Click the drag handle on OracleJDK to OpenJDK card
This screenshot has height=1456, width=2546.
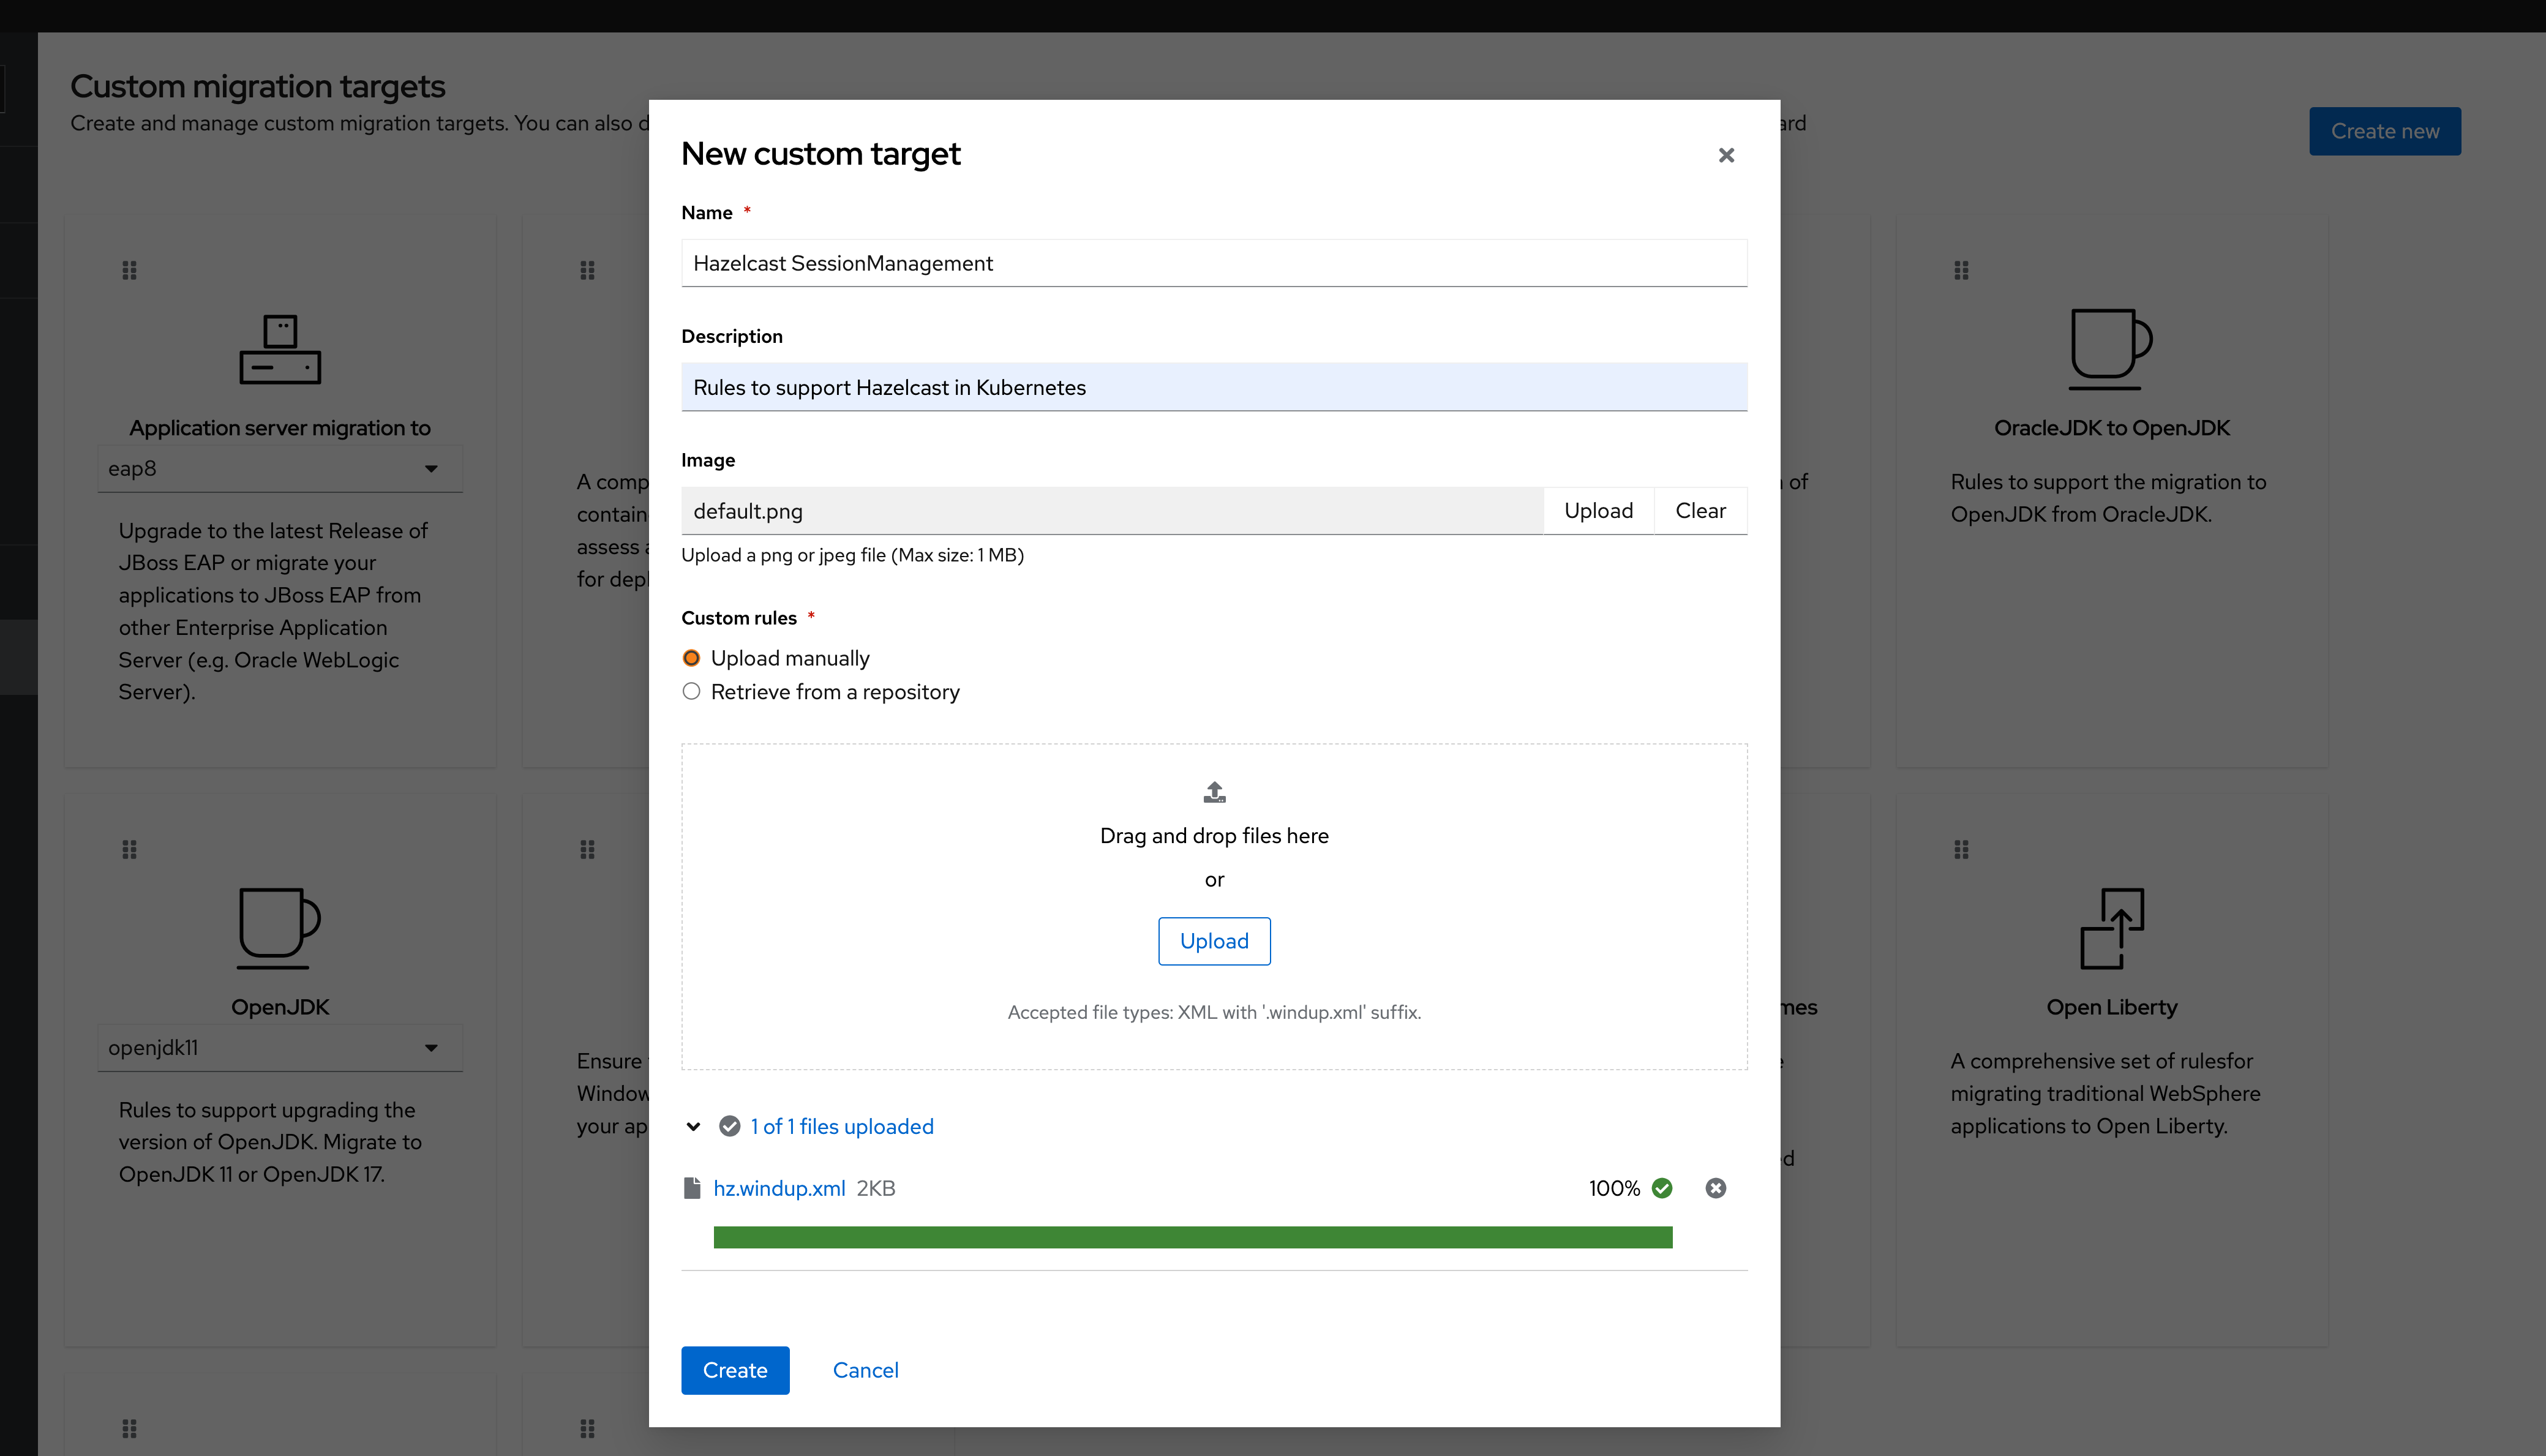[x=1961, y=270]
